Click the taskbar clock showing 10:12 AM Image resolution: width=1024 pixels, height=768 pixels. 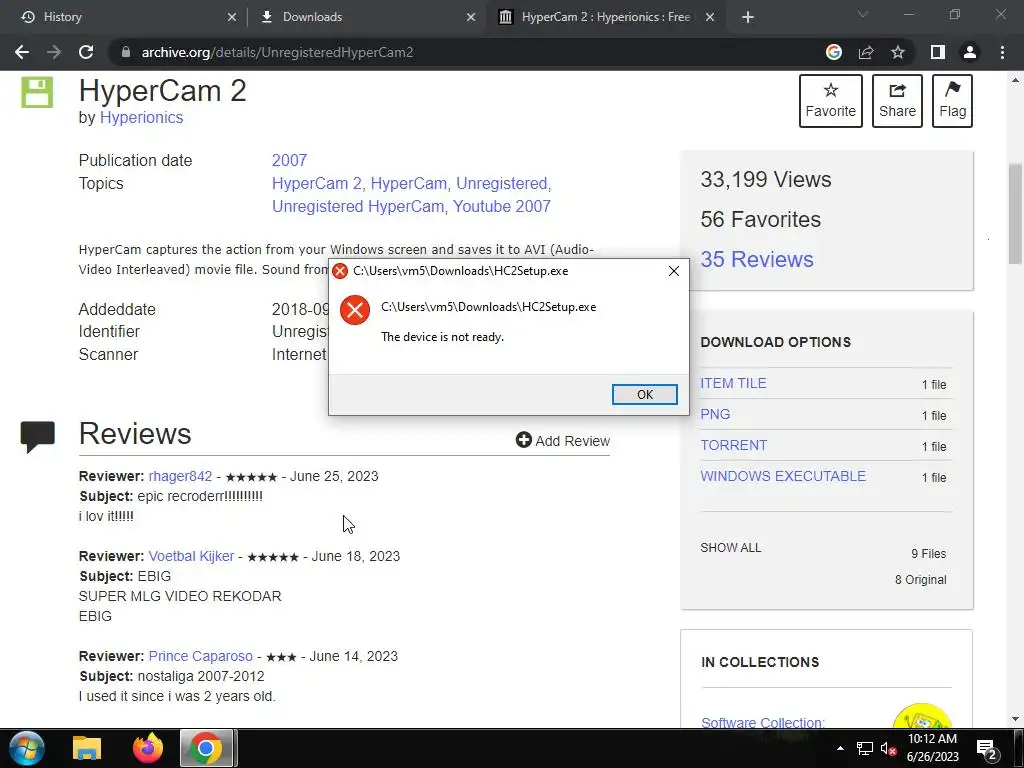[933, 748]
